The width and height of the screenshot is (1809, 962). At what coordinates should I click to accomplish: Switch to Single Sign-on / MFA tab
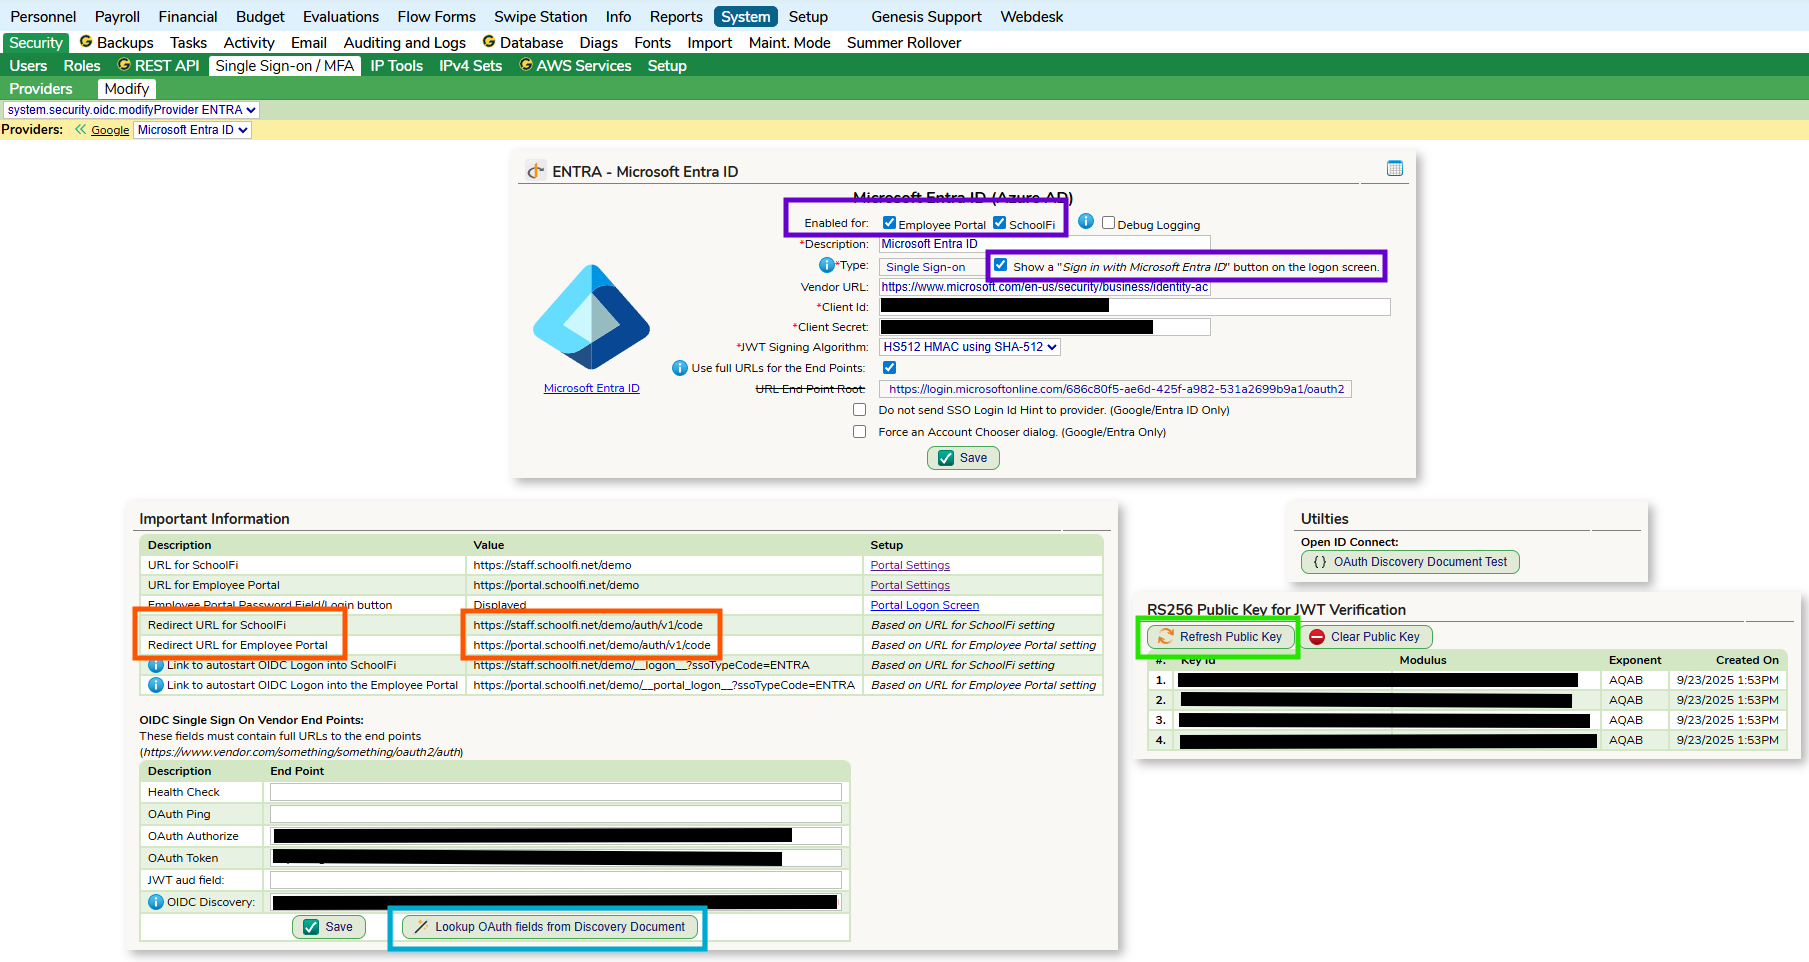(285, 66)
